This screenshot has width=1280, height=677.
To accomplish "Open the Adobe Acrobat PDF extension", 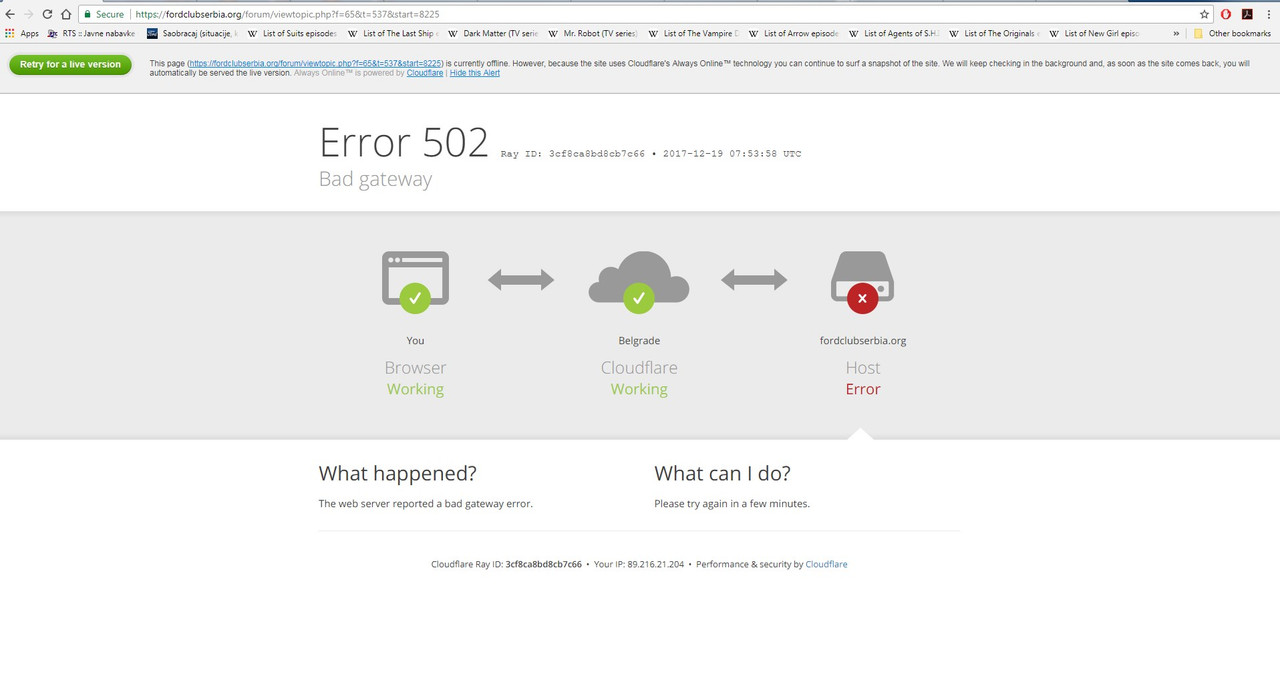I will pyautogui.click(x=1247, y=15).
